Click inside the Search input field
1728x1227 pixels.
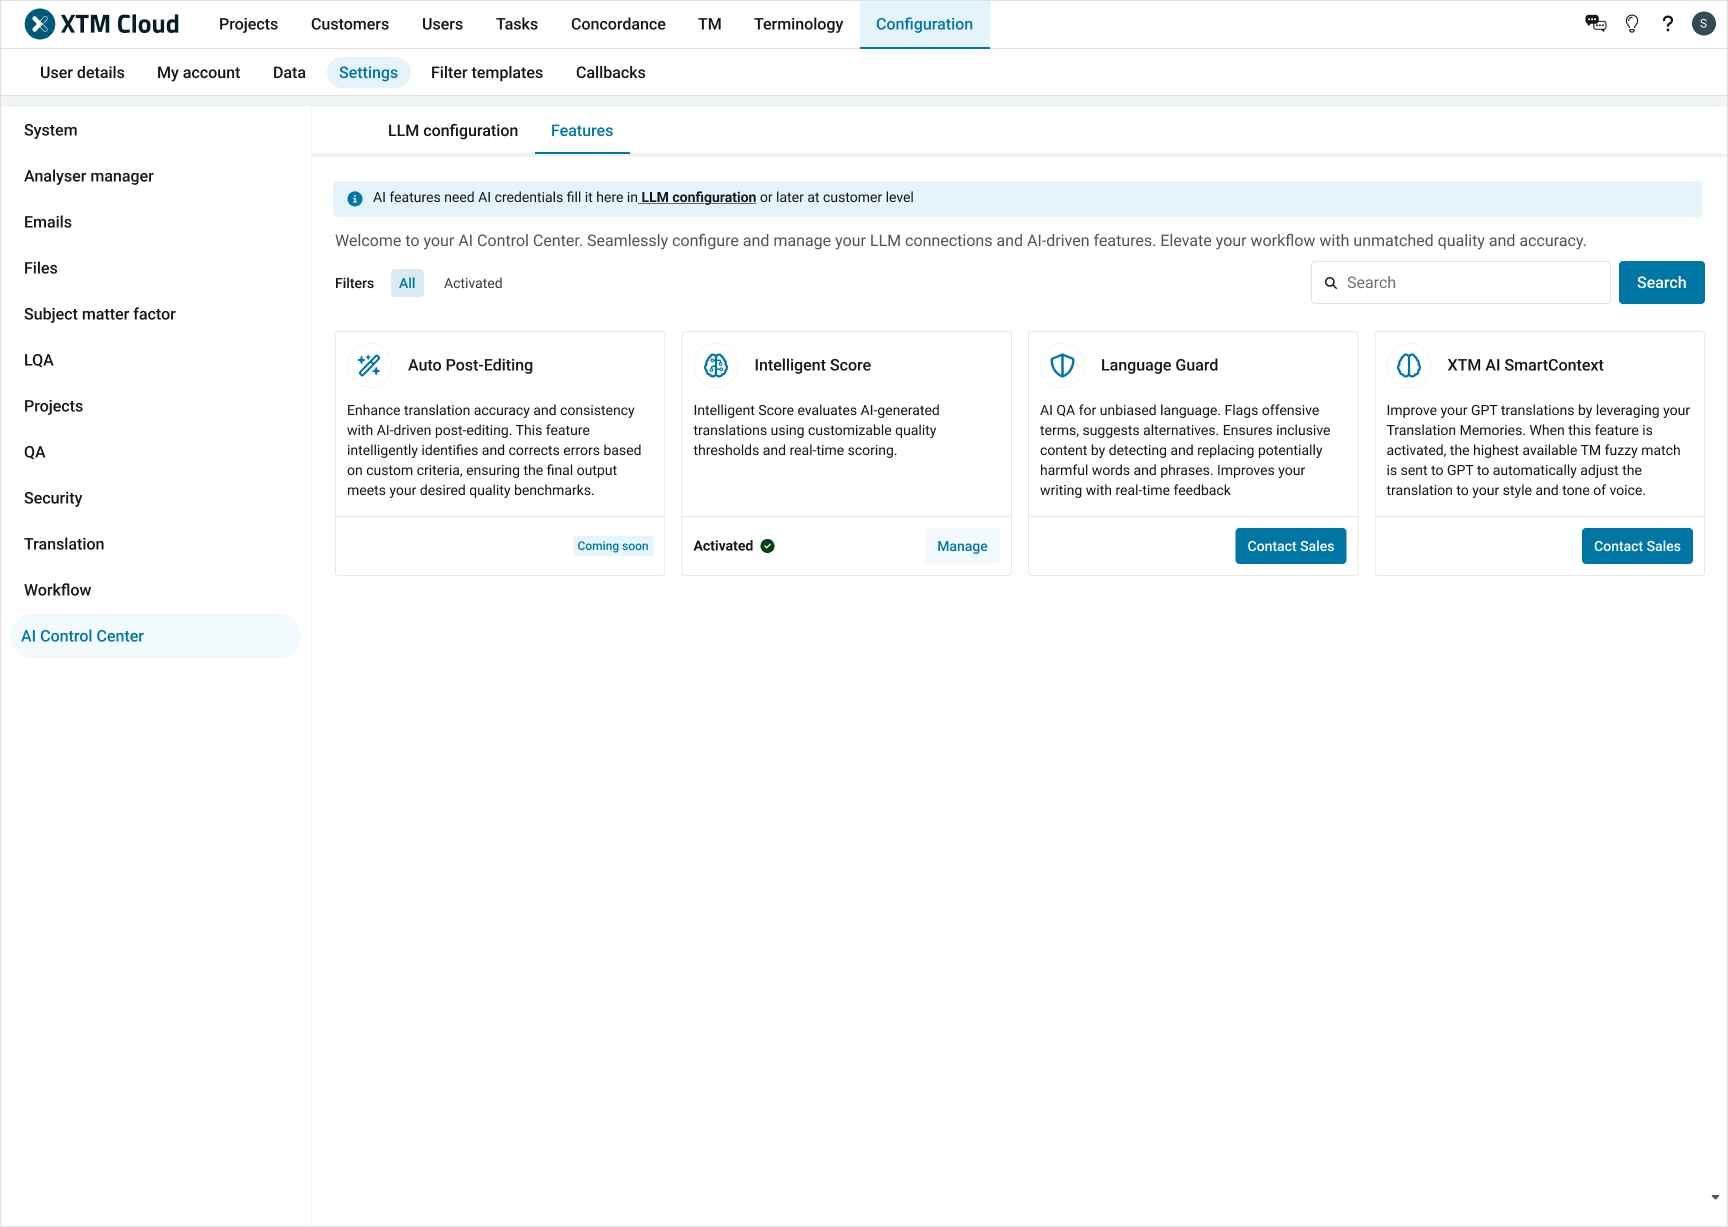click(1460, 282)
